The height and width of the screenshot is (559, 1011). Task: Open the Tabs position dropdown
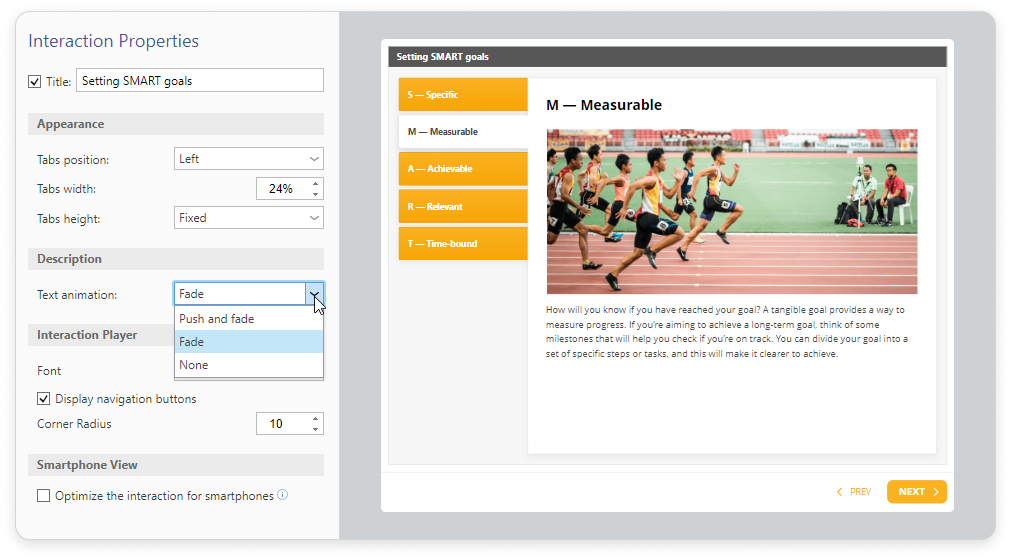248,159
